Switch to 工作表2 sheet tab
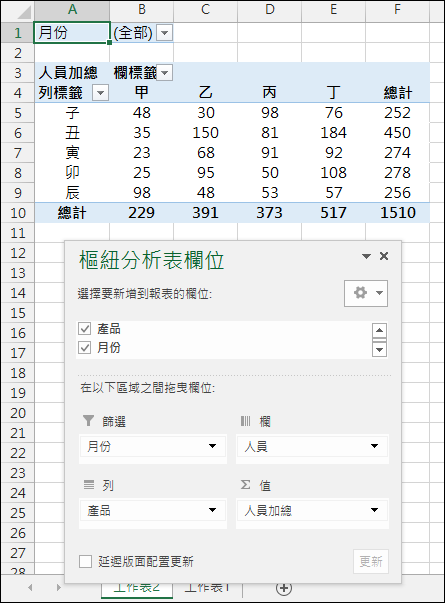Image resolution: width=445 pixels, height=603 pixels. [x=137, y=588]
